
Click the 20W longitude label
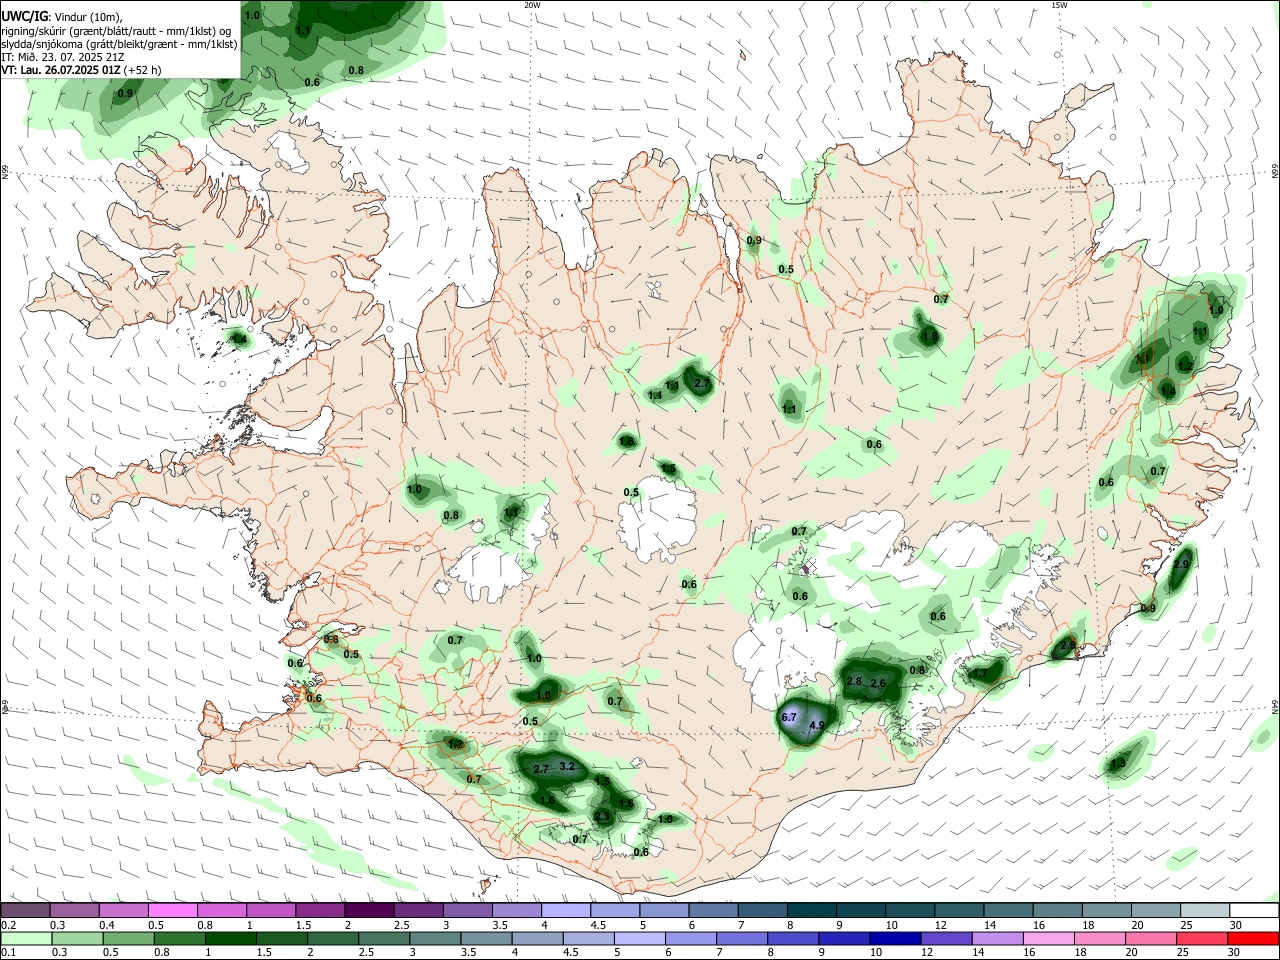point(532,5)
